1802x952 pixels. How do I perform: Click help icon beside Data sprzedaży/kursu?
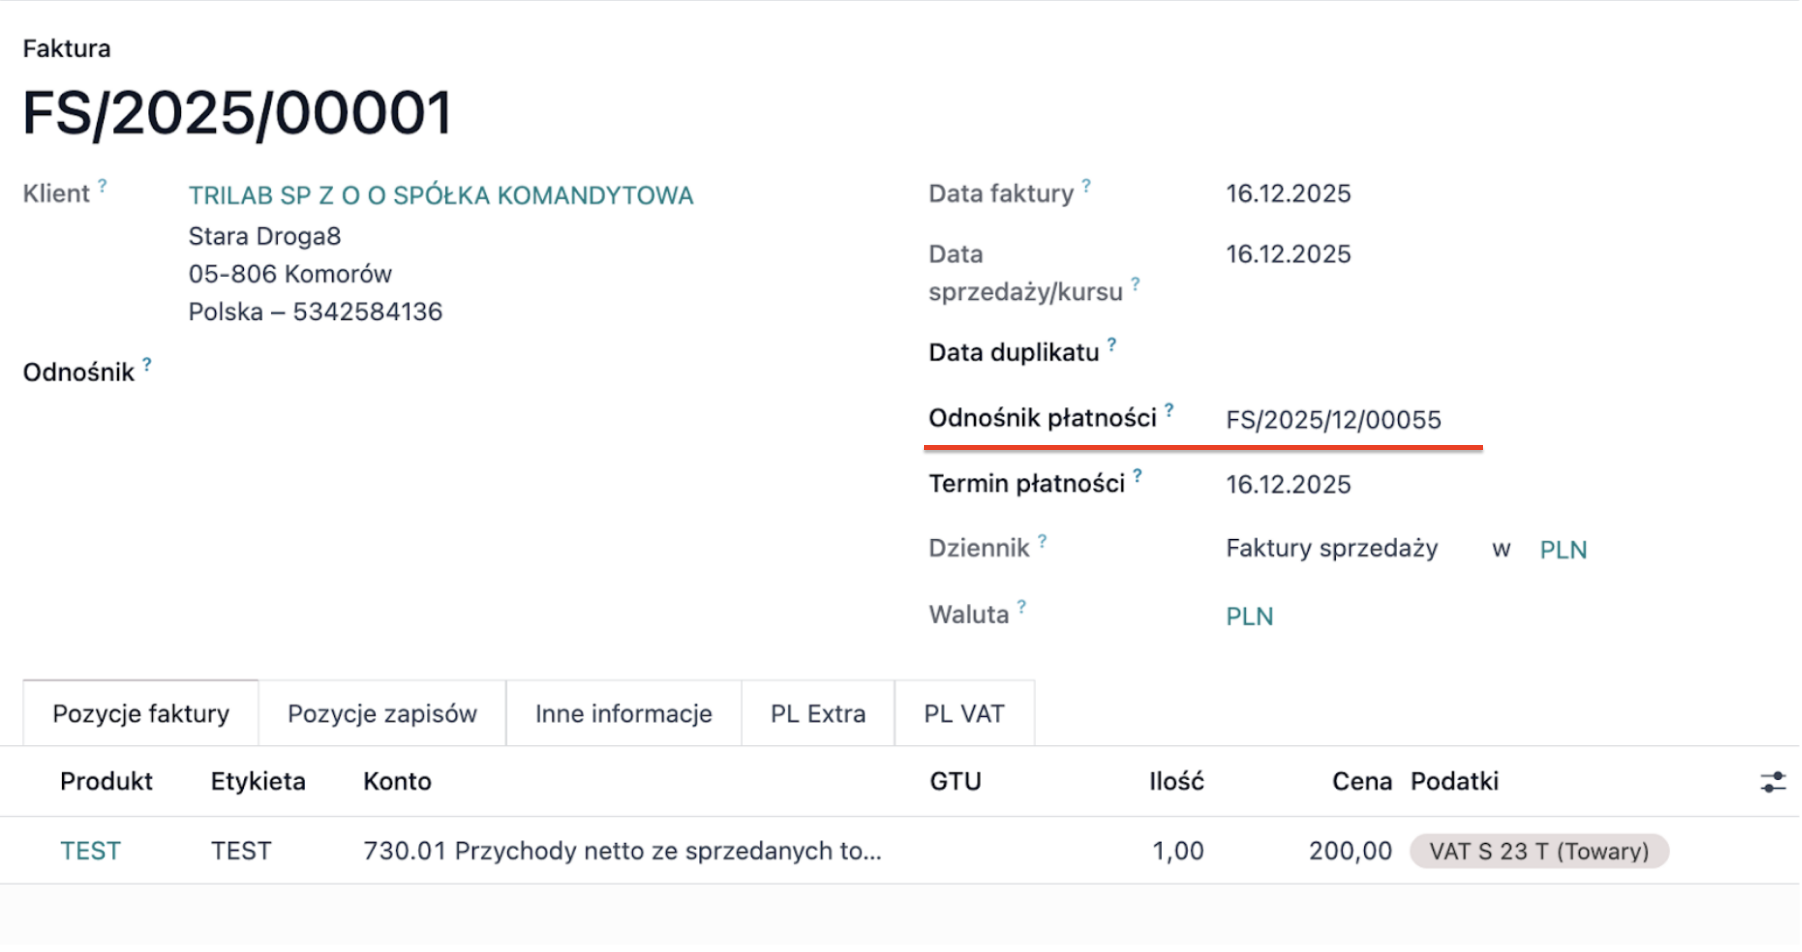1135,284
